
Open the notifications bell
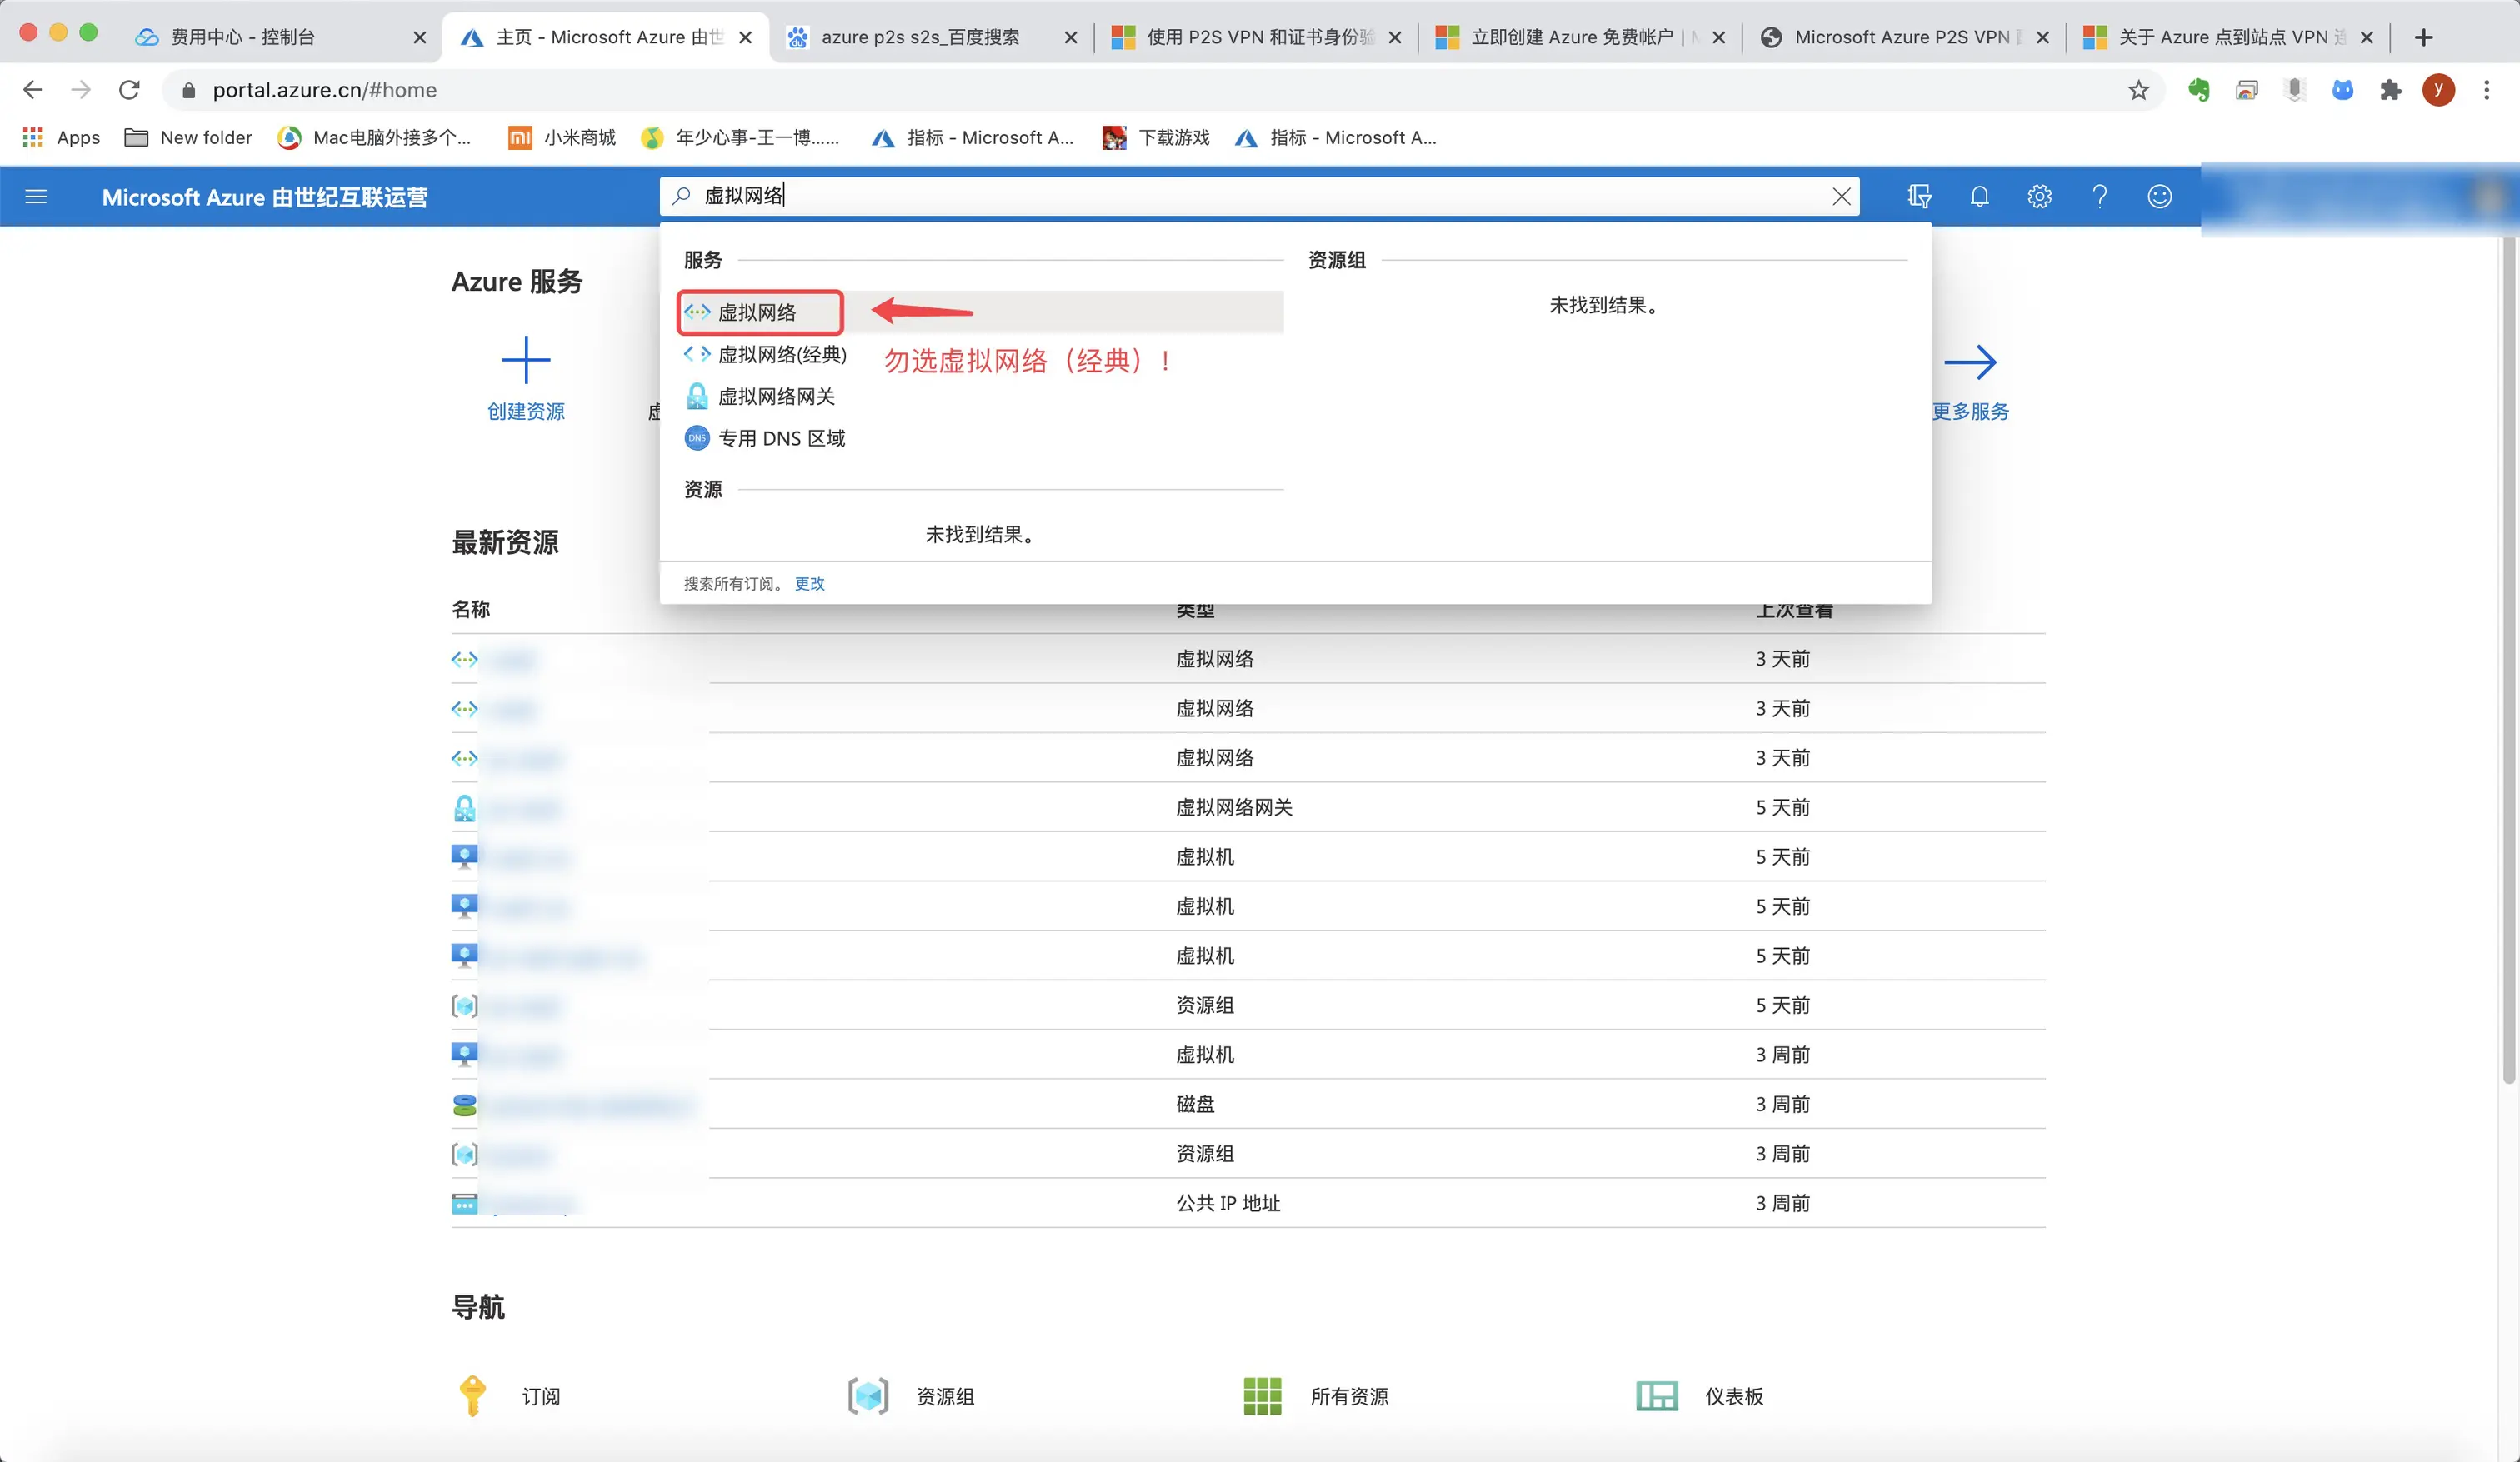[x=1979, y=196]
